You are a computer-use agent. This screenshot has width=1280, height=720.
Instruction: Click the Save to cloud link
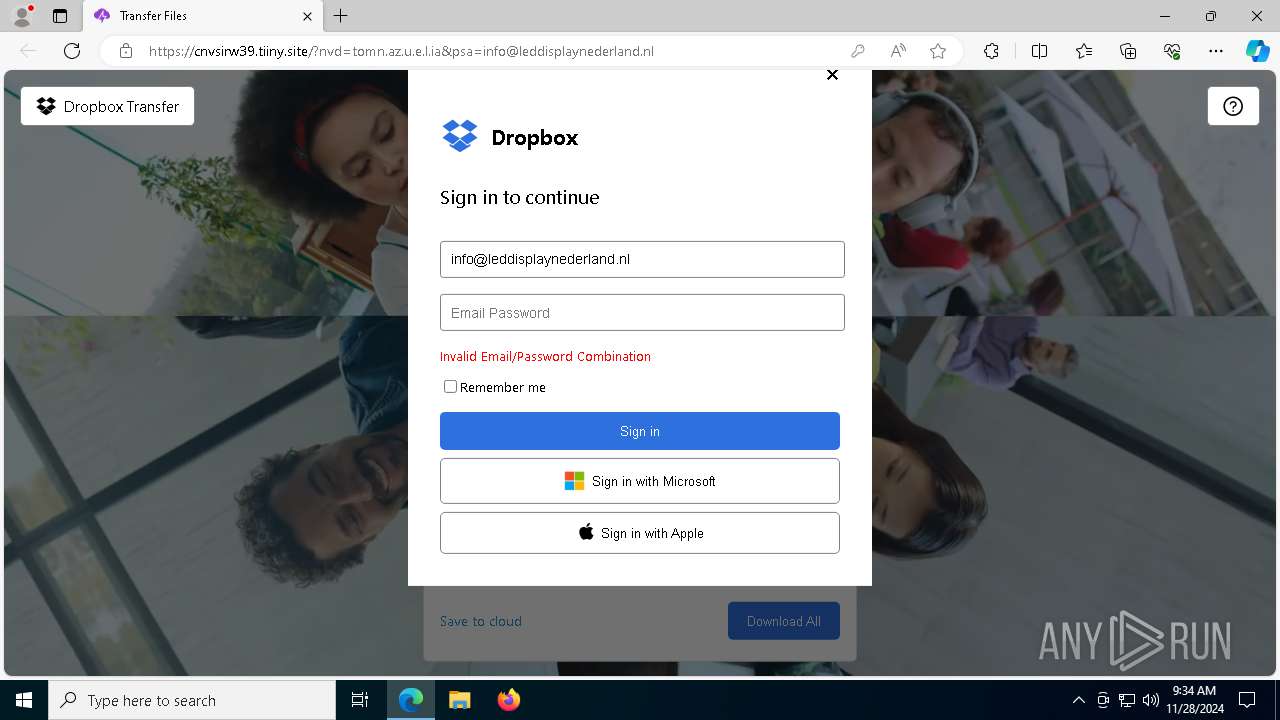coord(481,621)
